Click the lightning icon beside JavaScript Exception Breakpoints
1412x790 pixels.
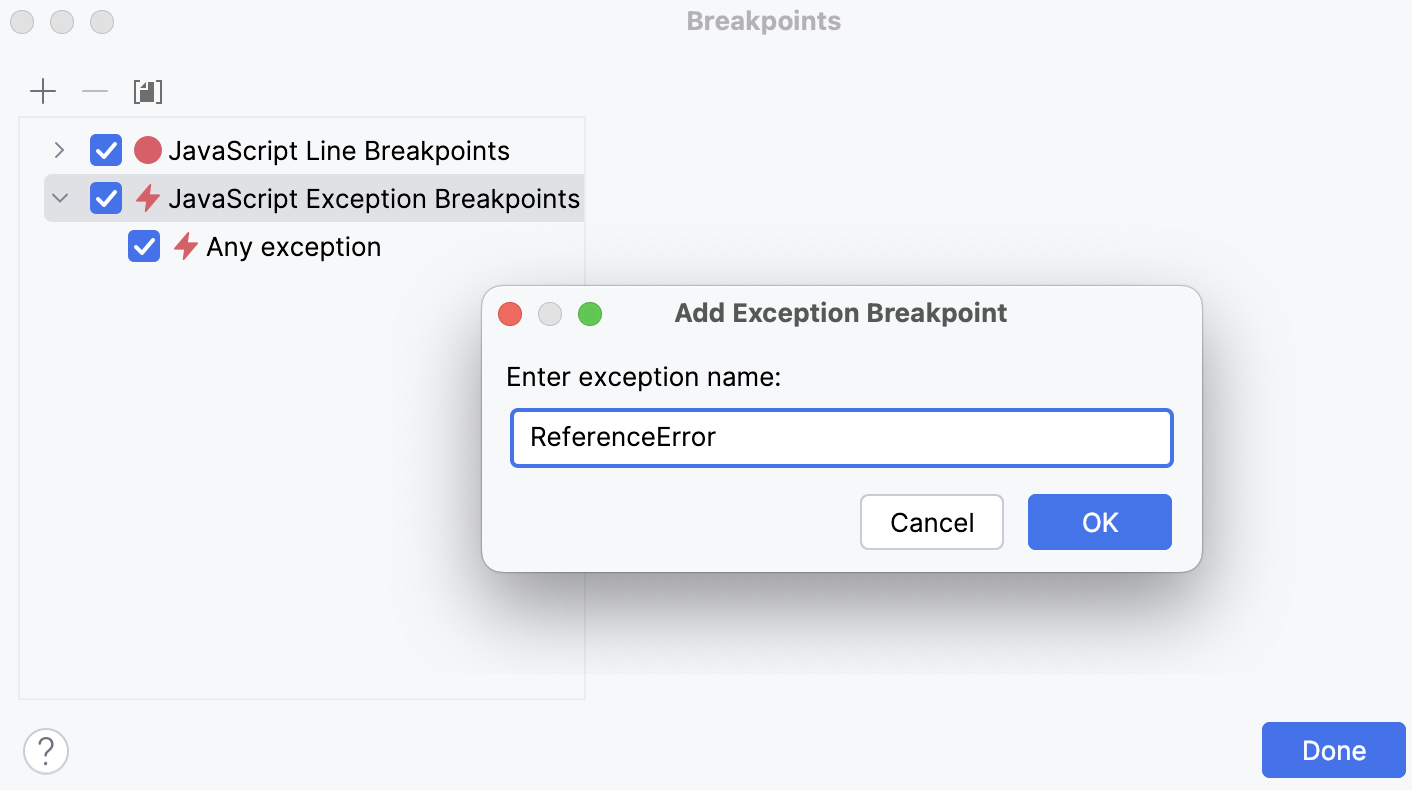(x=146, y=198)
